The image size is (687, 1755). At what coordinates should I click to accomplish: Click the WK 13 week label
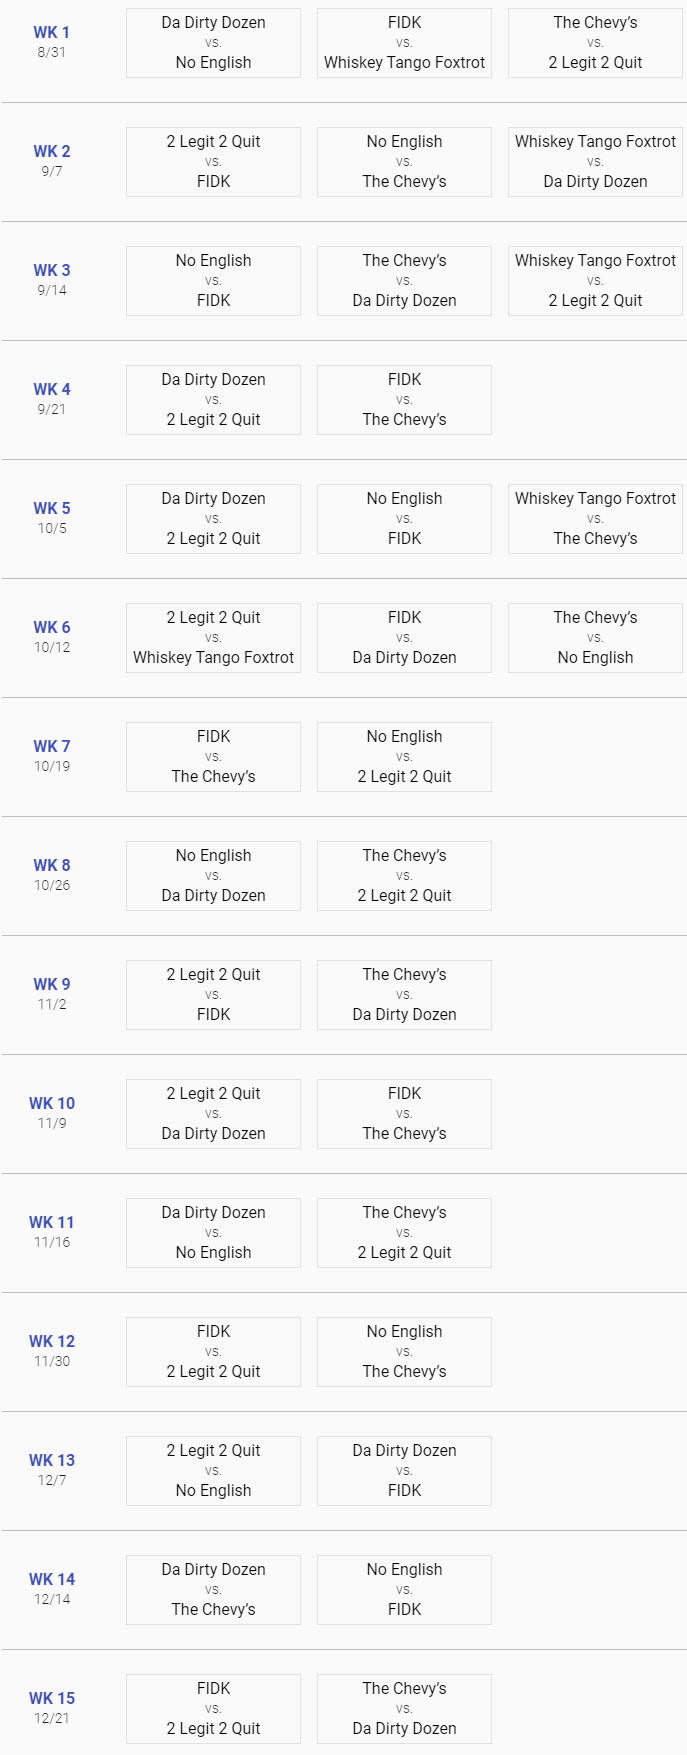click(52, 1460)
